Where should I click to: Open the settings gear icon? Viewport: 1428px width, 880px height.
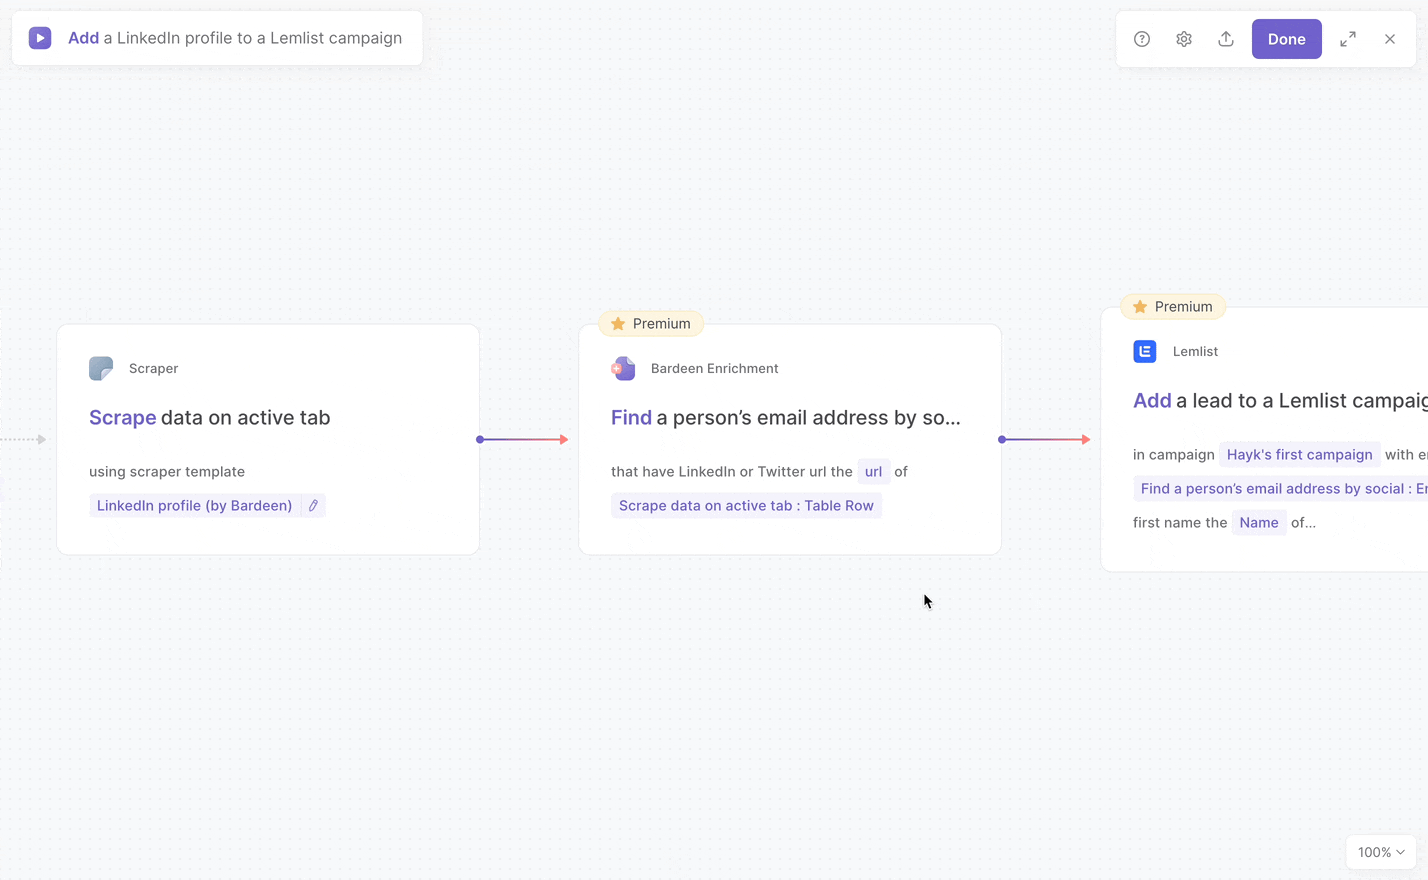click(1184, 39)
